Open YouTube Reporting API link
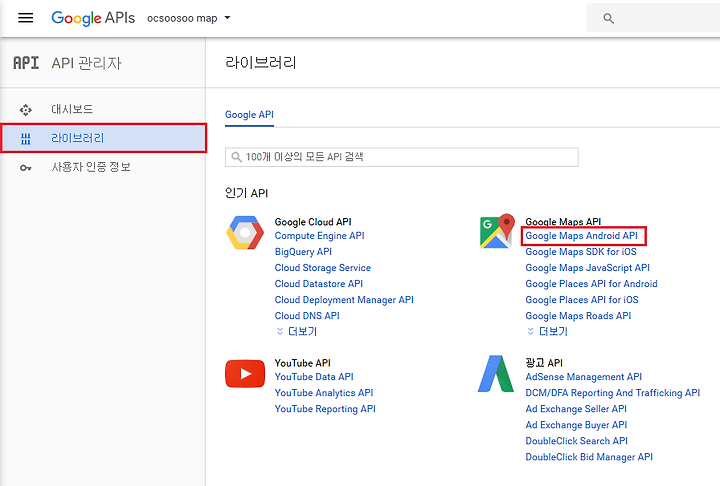Screen dimensions: 720x486 coord(325,409)
